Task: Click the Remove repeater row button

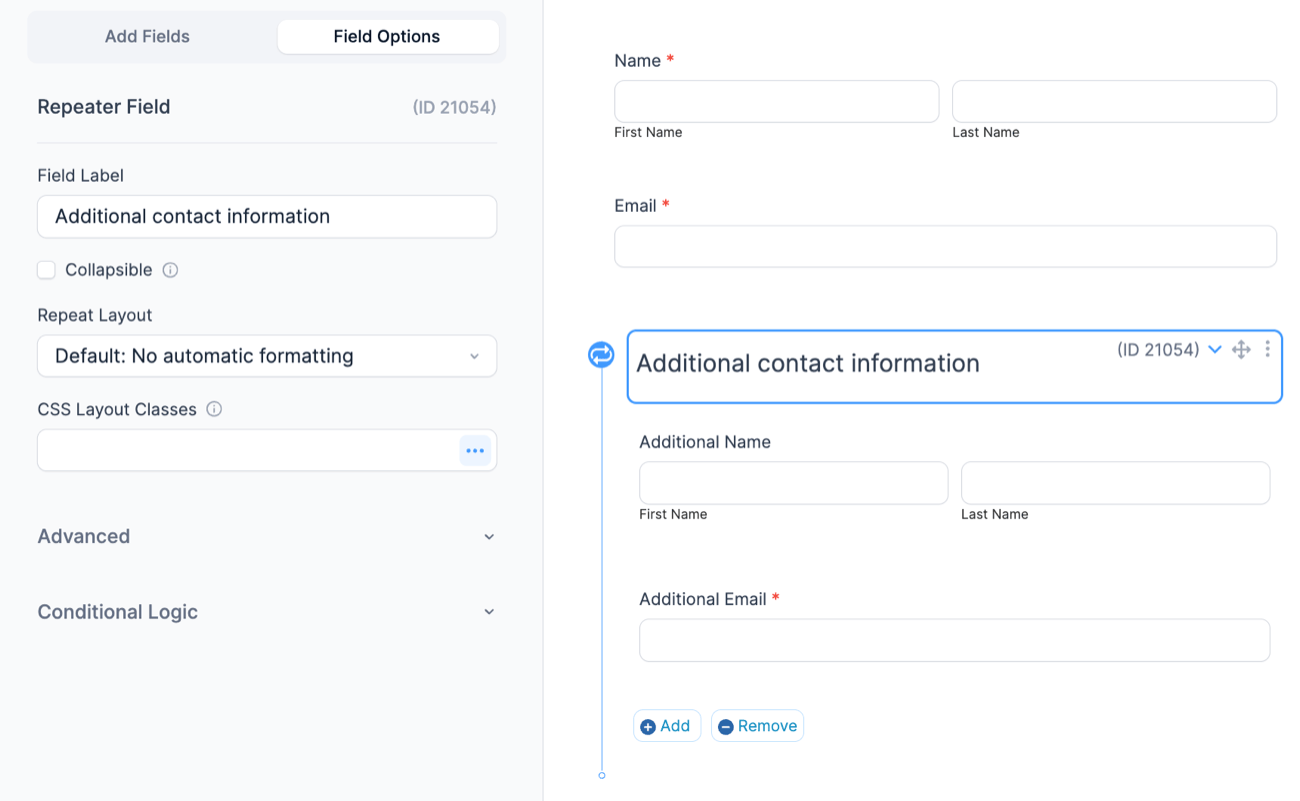Action: click(x=757, y=726)
